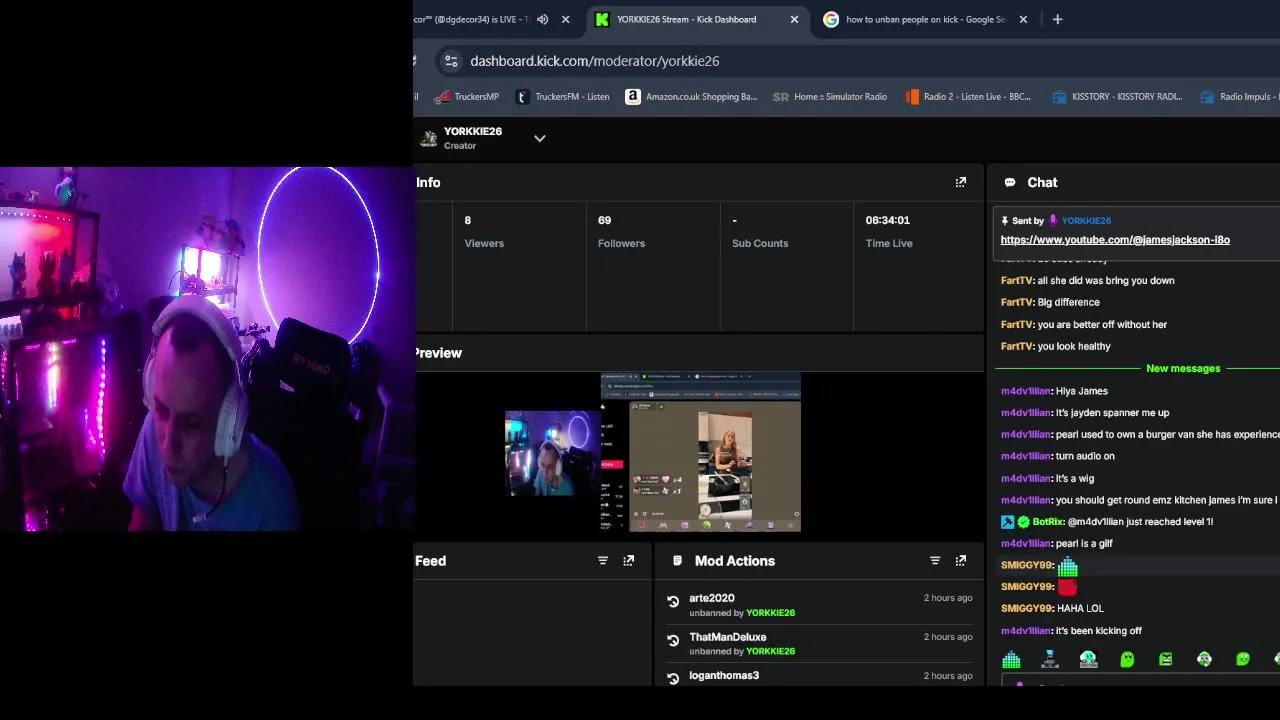Viewport: 1280px width, 720px height.
Task: Close the Google Search tab
Action: coord(1023,19)
